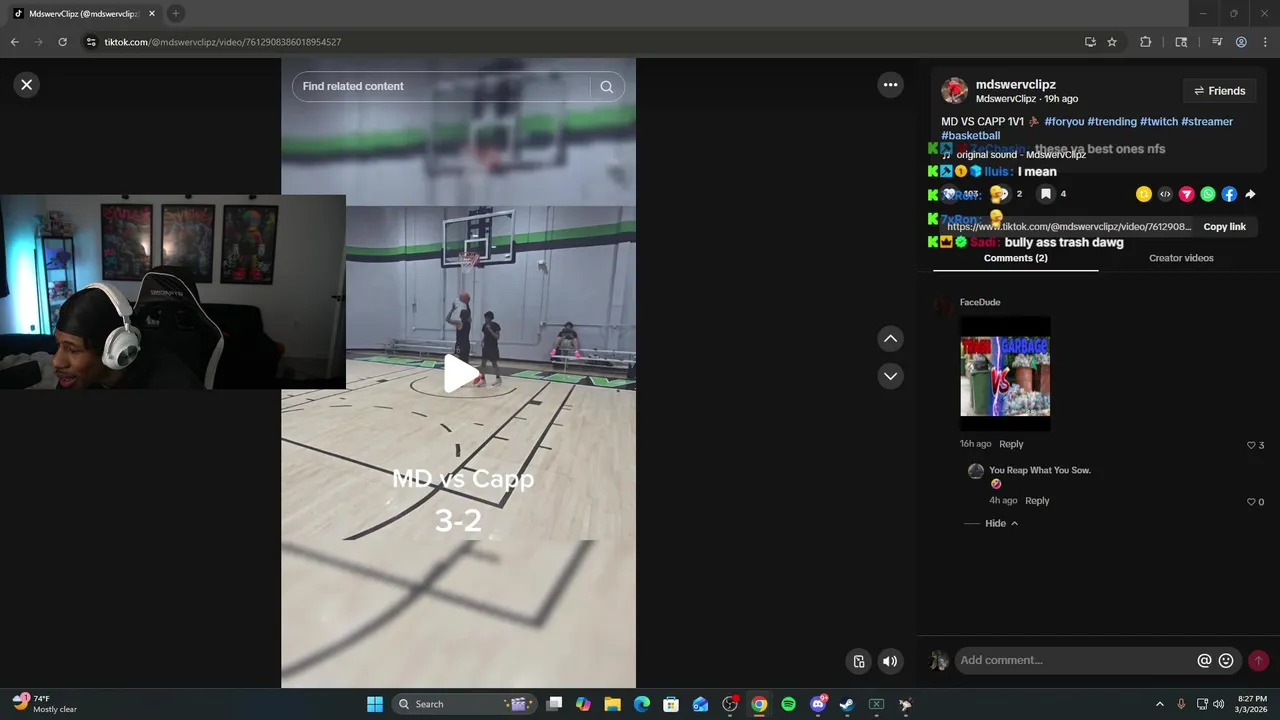Repost the video with yellow icon

1144,194
